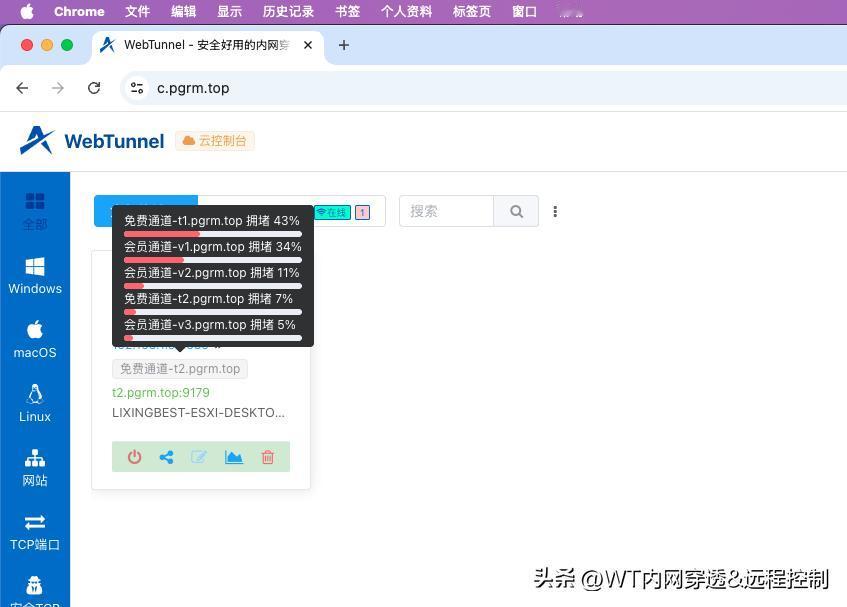Image resolution: width=847 pixels, height=607 pixels.
Task: Open the 文件 menu
Action: click(137, 11)
